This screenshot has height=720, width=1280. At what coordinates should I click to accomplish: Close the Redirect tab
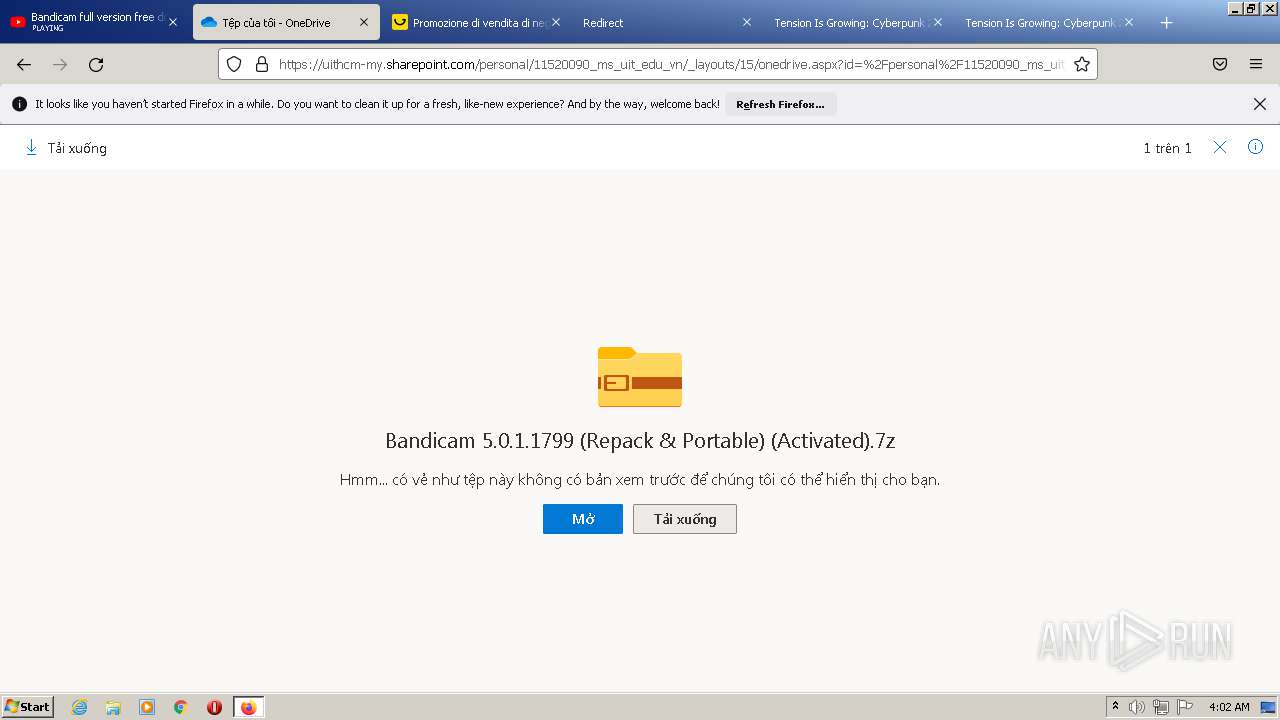click(x=746, y=22)
